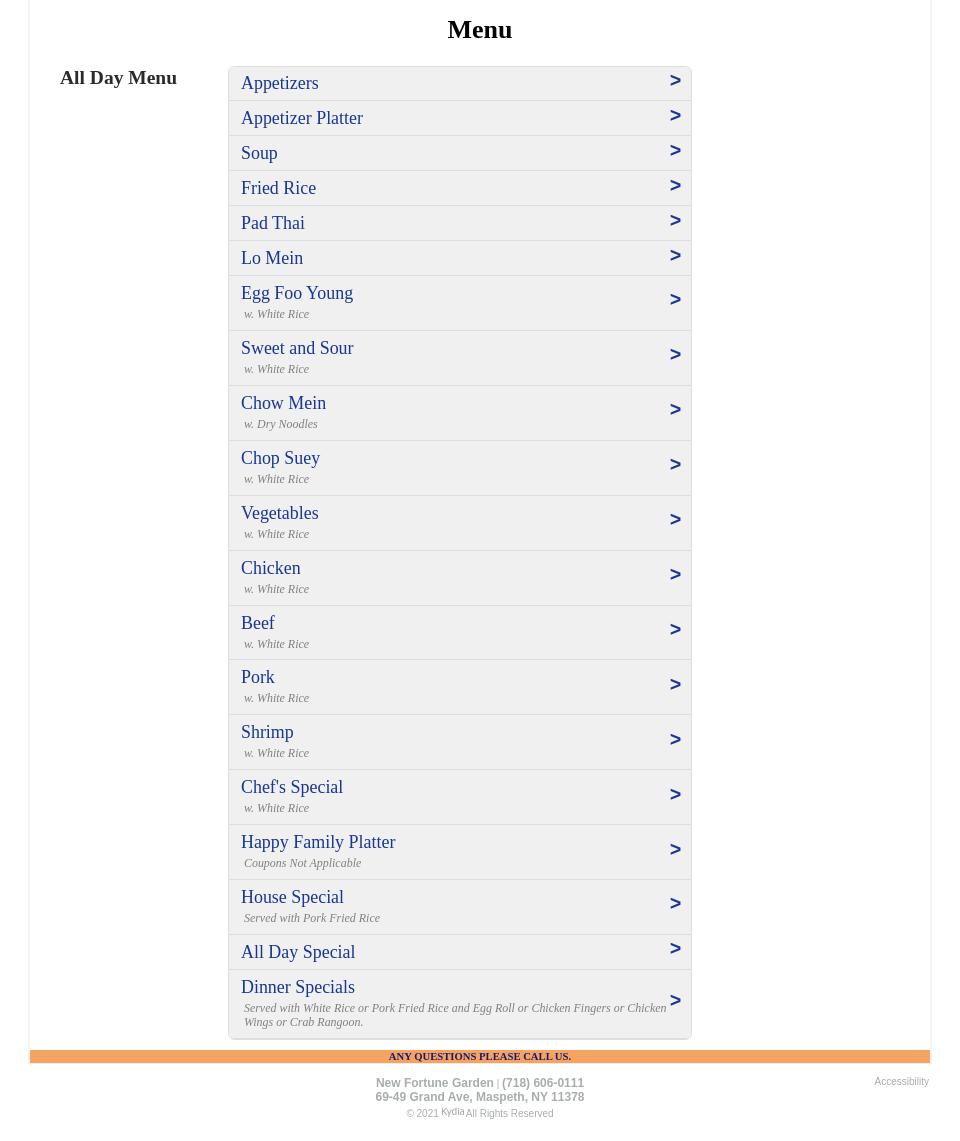Image resolution: width=960 pixels, height=1141 pixels.
Task: Expand the Lo Mein section
Action: (x=675, y=257)
